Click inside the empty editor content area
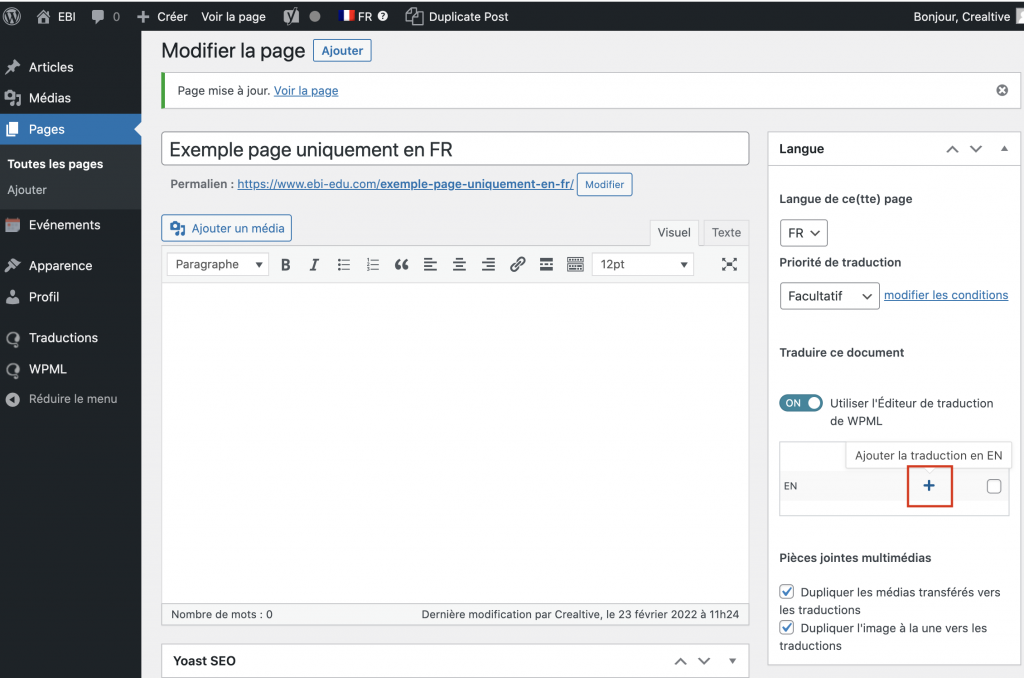 tap(455, 442)
